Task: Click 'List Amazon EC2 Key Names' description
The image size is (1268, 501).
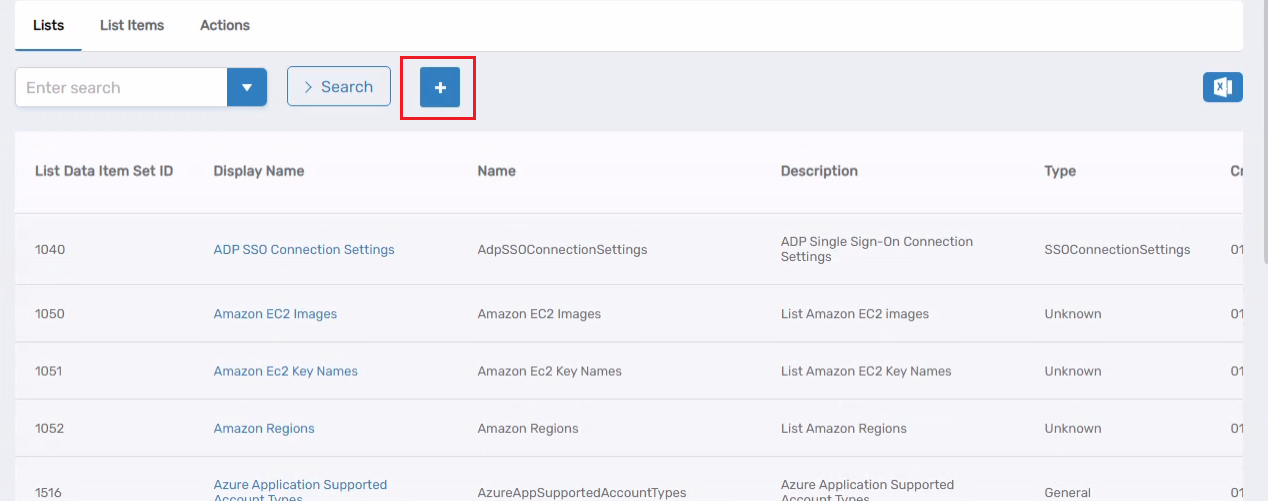Action: pos(866,371)
